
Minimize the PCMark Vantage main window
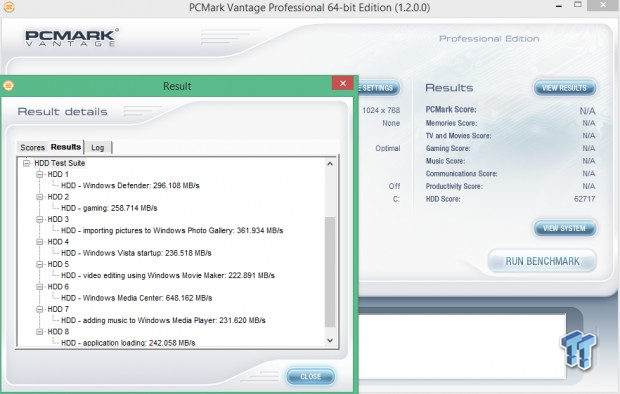coord(559,6)
